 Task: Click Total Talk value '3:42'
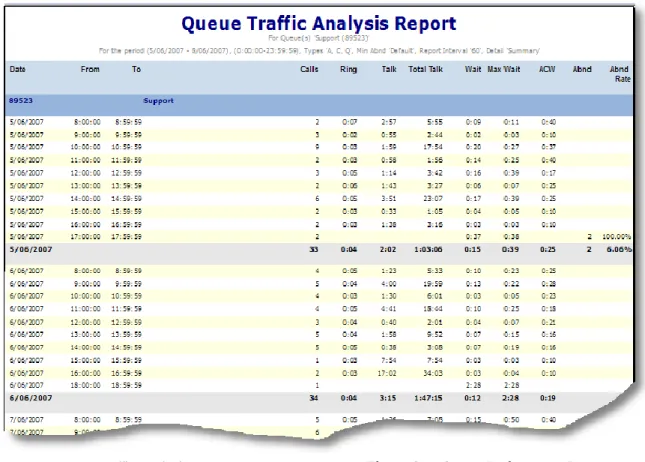pos(435,173)
